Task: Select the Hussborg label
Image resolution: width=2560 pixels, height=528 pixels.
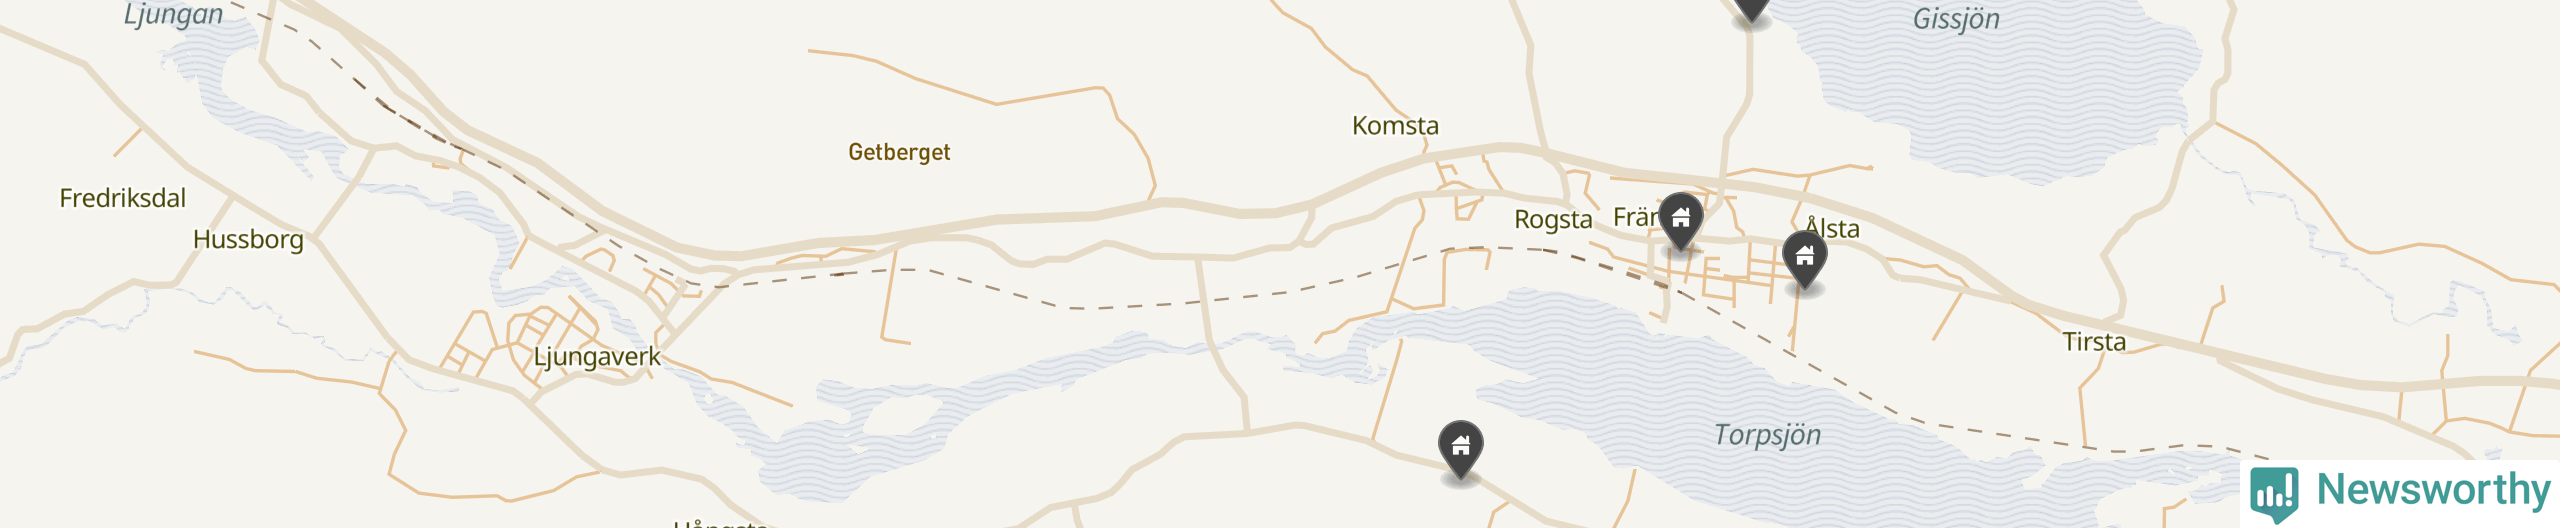Action: point(248,240)
